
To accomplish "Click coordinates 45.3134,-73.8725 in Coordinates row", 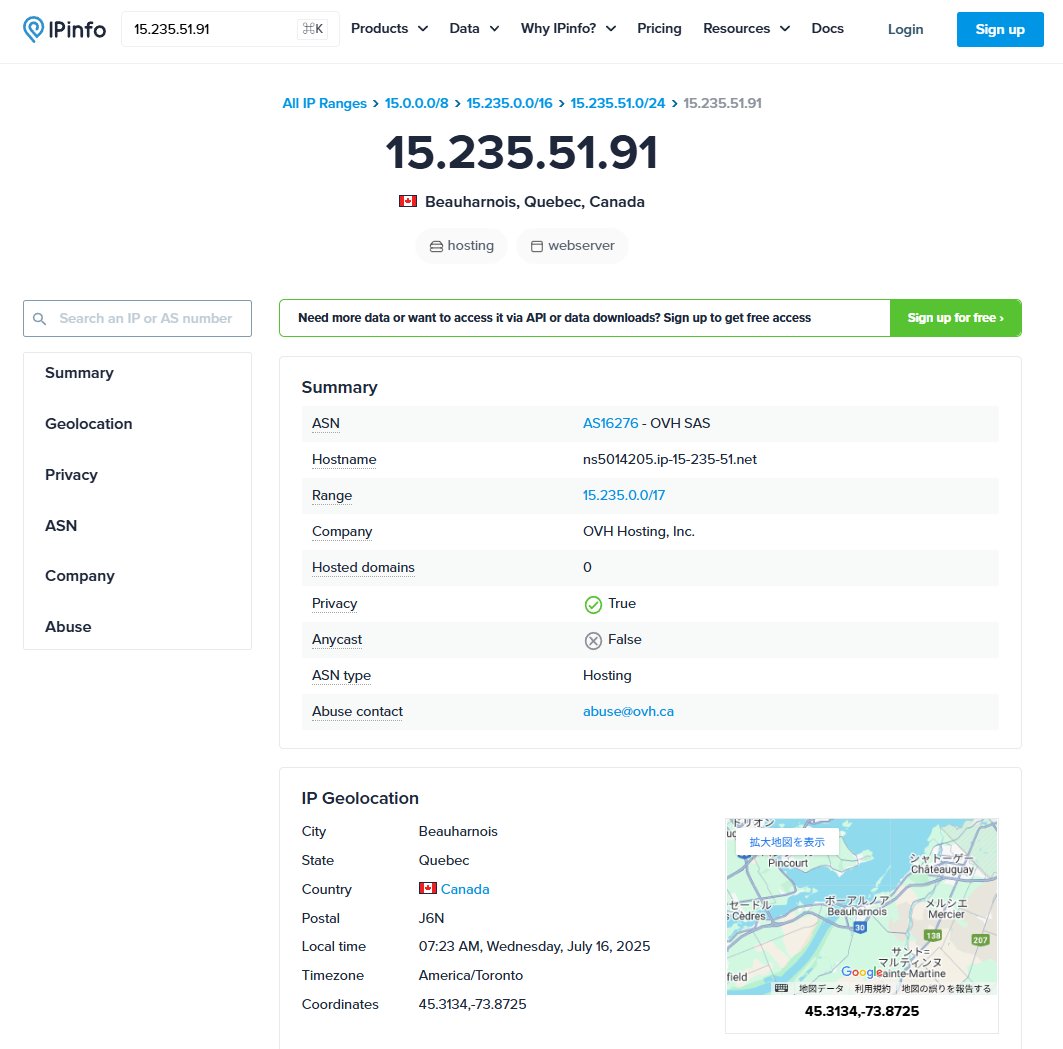I will (x=473, y=1004).
